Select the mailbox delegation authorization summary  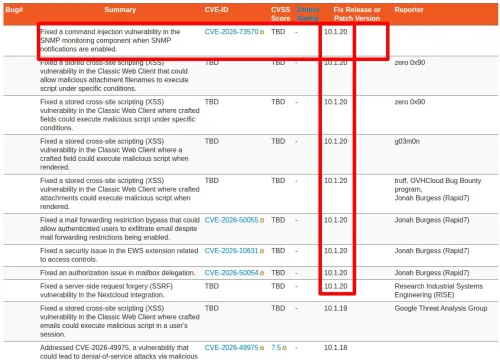pos(117,273)
